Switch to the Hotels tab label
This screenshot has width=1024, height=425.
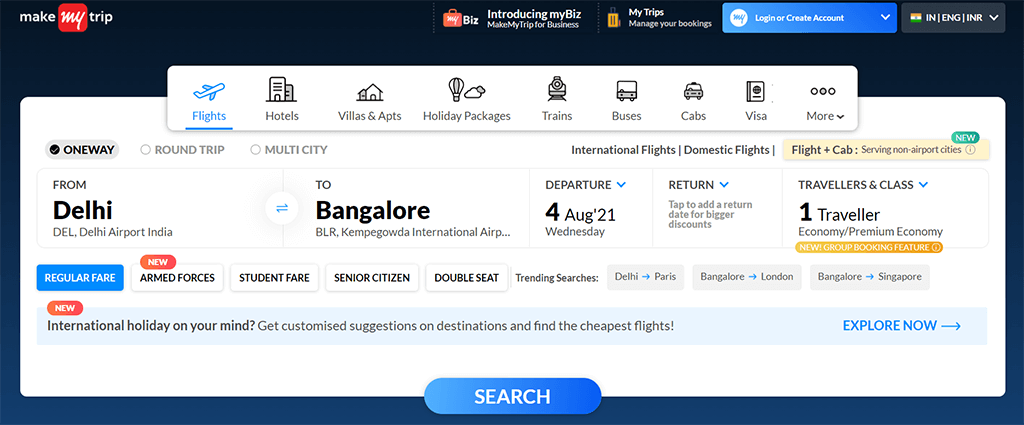pyautogui.click(x=281, y=116)
